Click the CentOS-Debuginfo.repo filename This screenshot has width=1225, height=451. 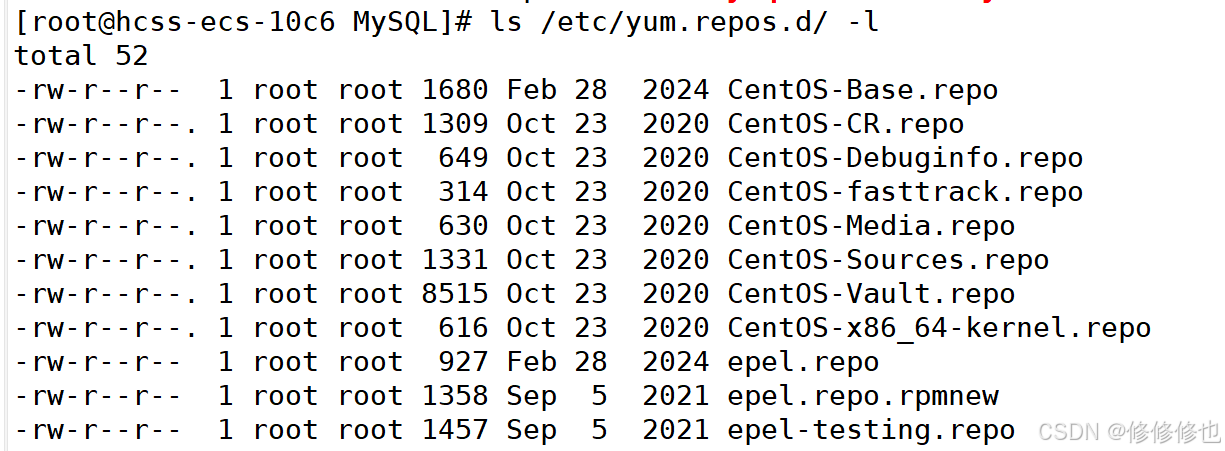coord(905,158)
